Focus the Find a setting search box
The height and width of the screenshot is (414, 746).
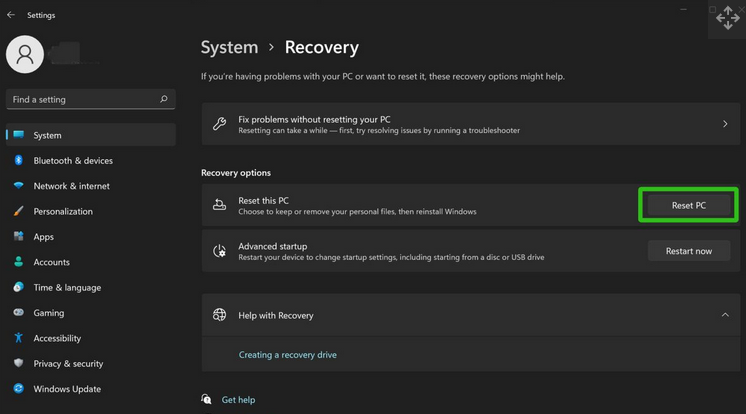tap(90, 99)
